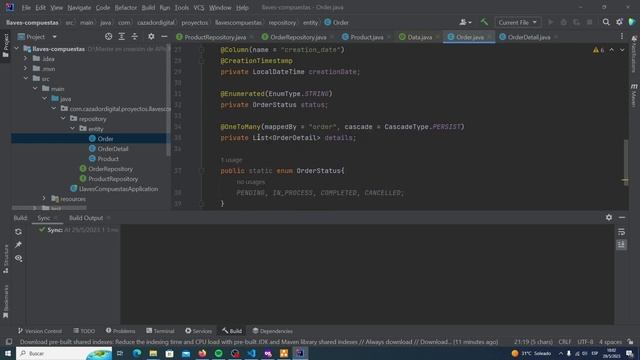Expand the .mvn folder
640x360 pixels.
[26, 69]
